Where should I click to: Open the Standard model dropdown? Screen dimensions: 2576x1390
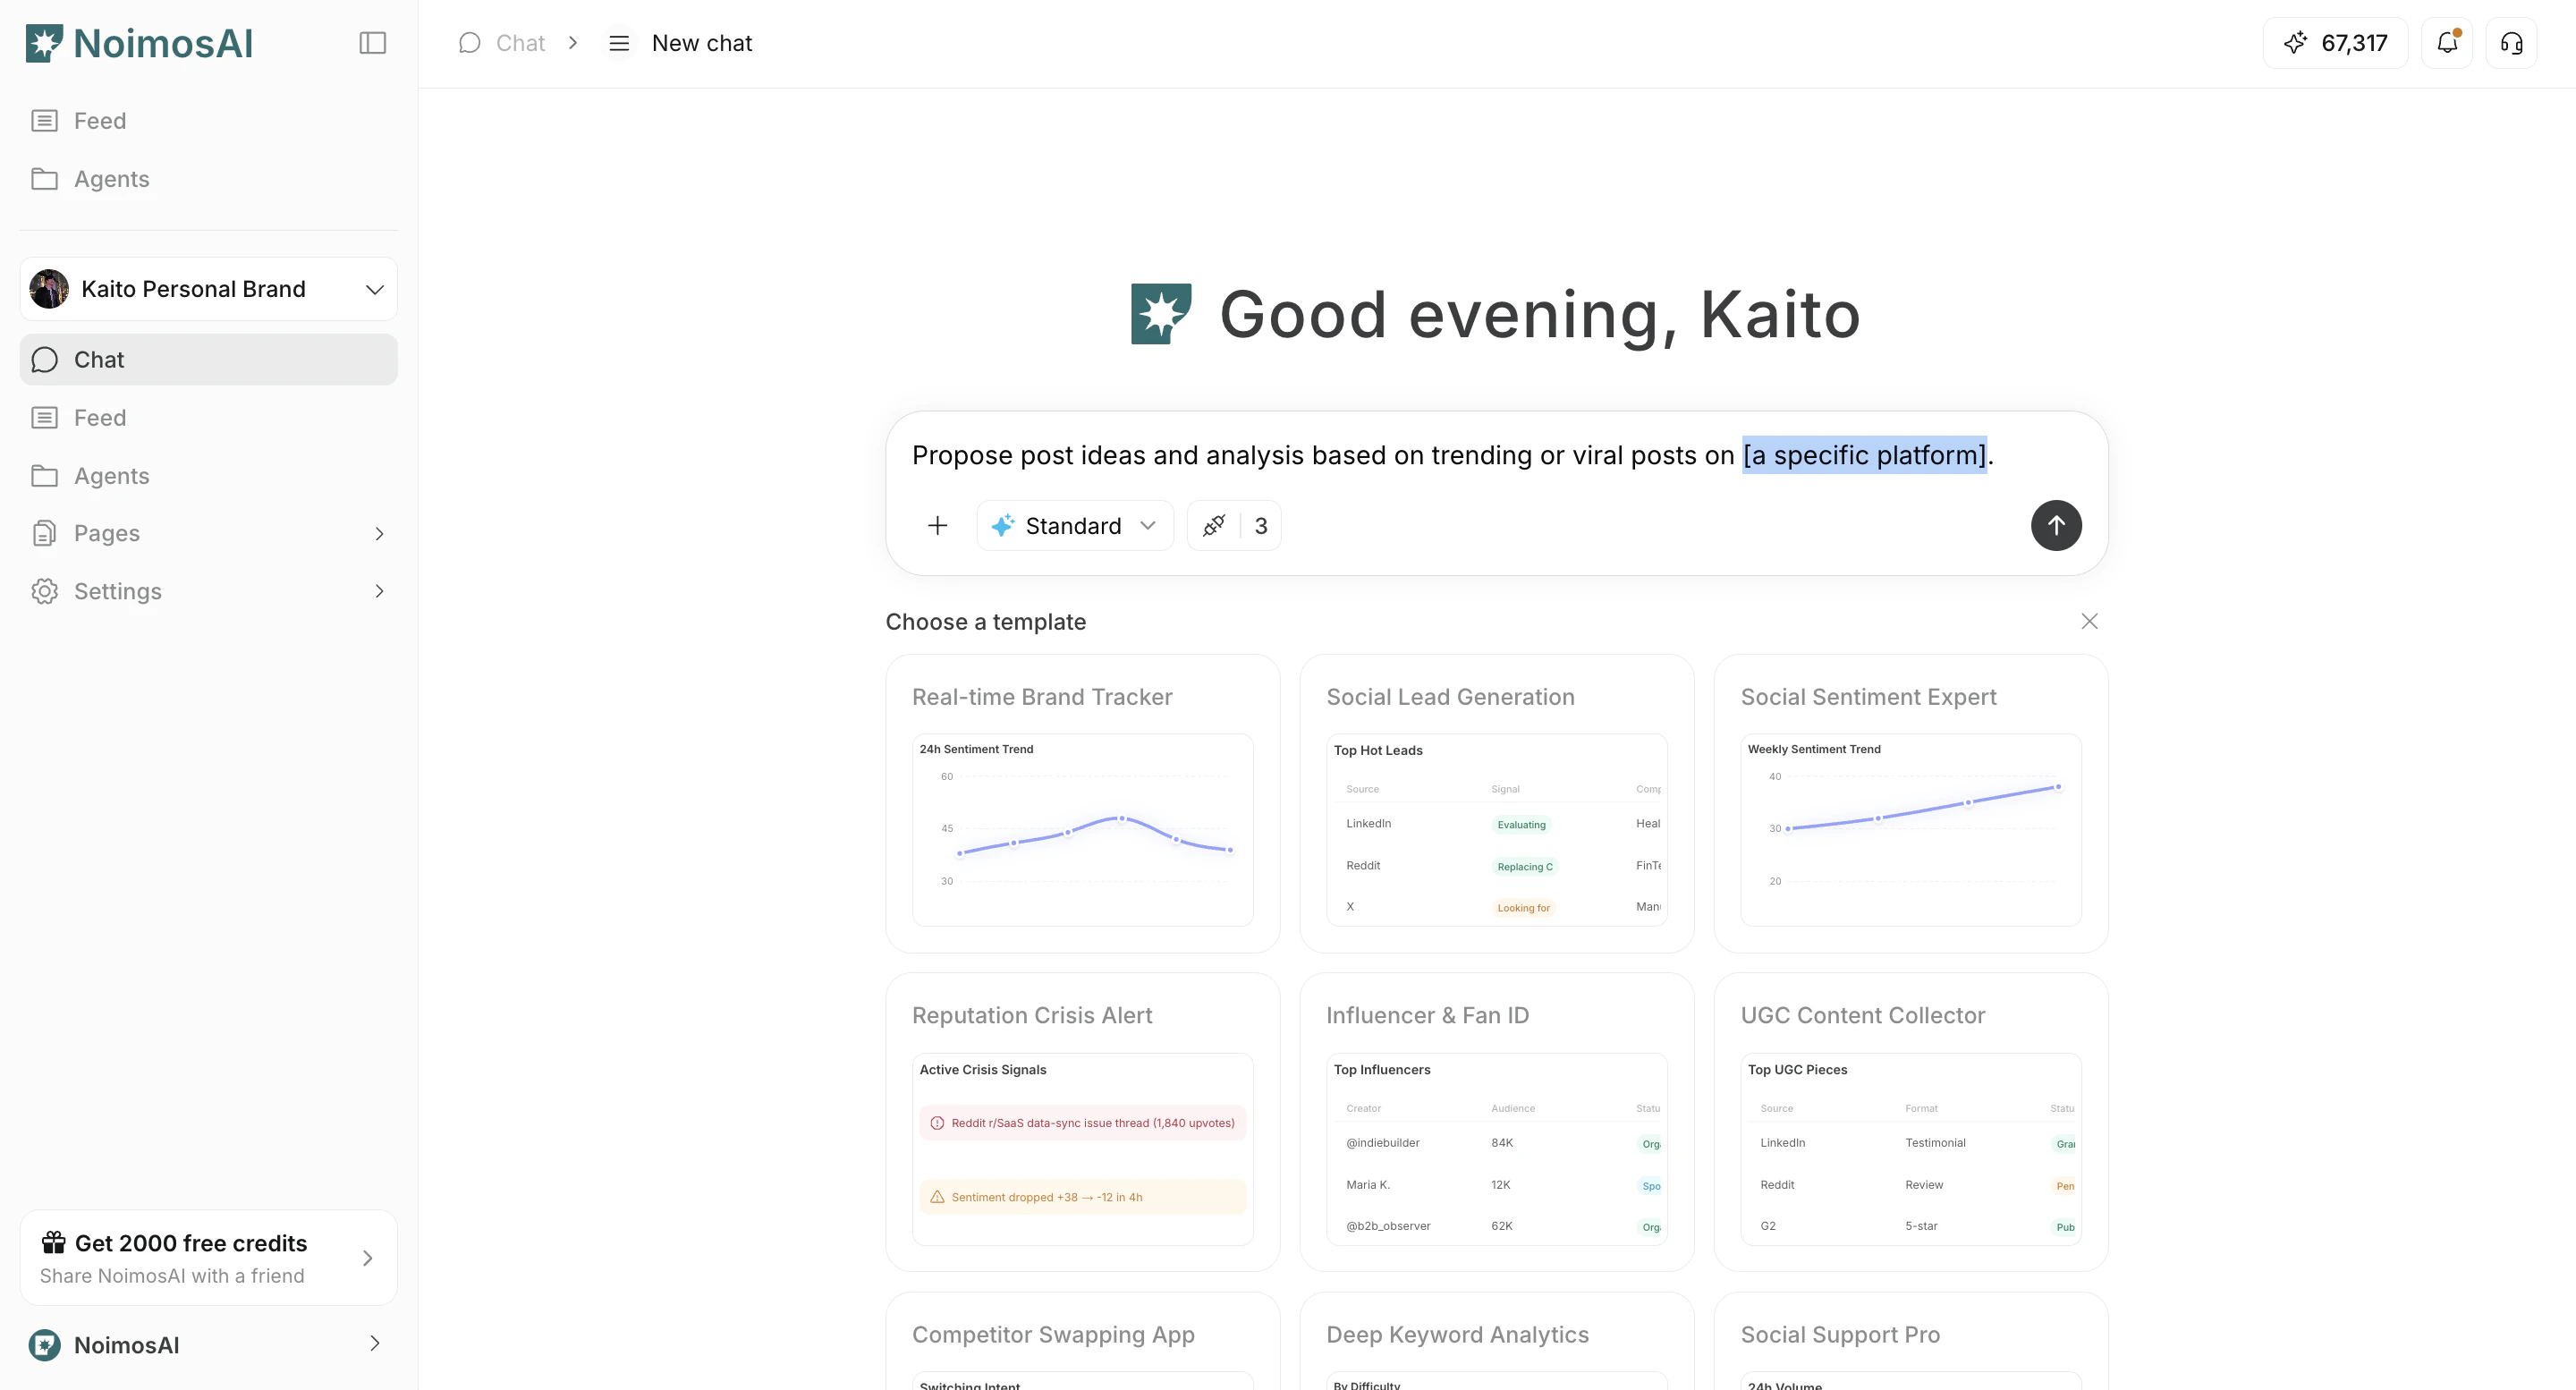[1074, 526]
